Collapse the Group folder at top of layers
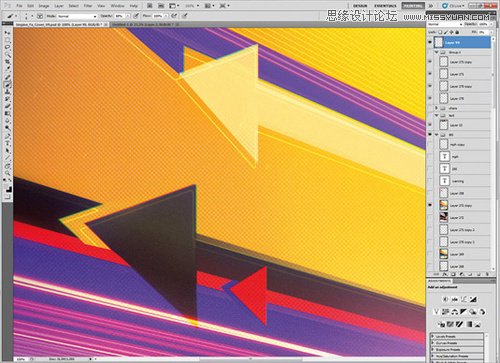500x363 pixels. [x=437, y=52]
